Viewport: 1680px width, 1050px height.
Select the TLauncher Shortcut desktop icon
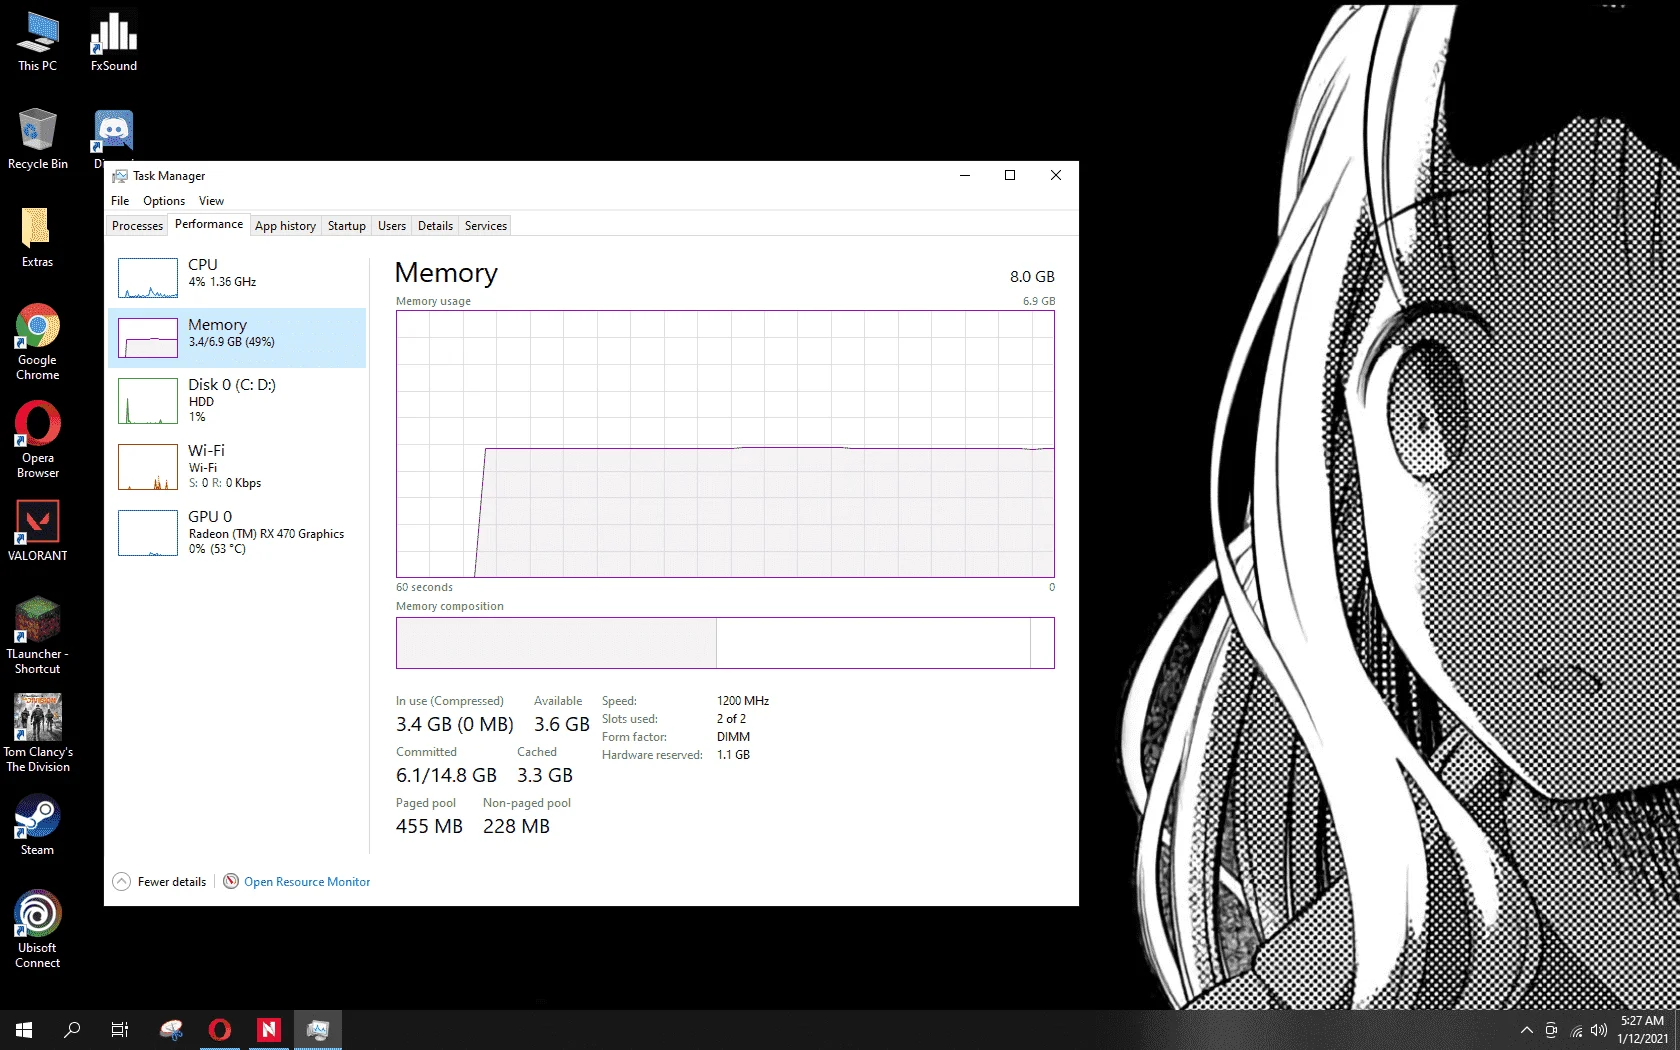click(38, 636)
